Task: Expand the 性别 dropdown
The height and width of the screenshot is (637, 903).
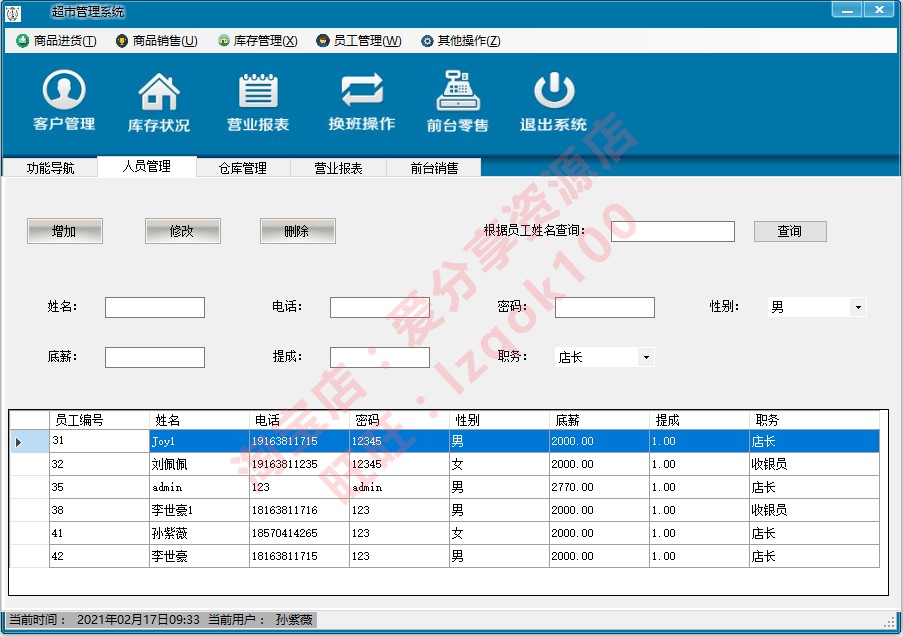Action: coord(858,308)
